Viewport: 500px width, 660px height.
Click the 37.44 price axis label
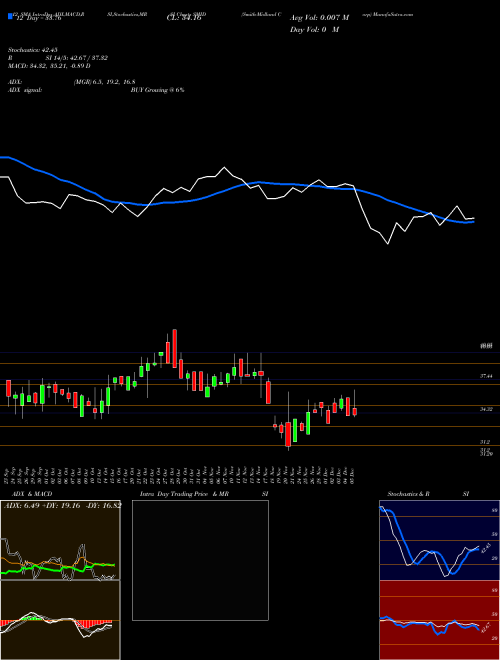pos(487,375)
